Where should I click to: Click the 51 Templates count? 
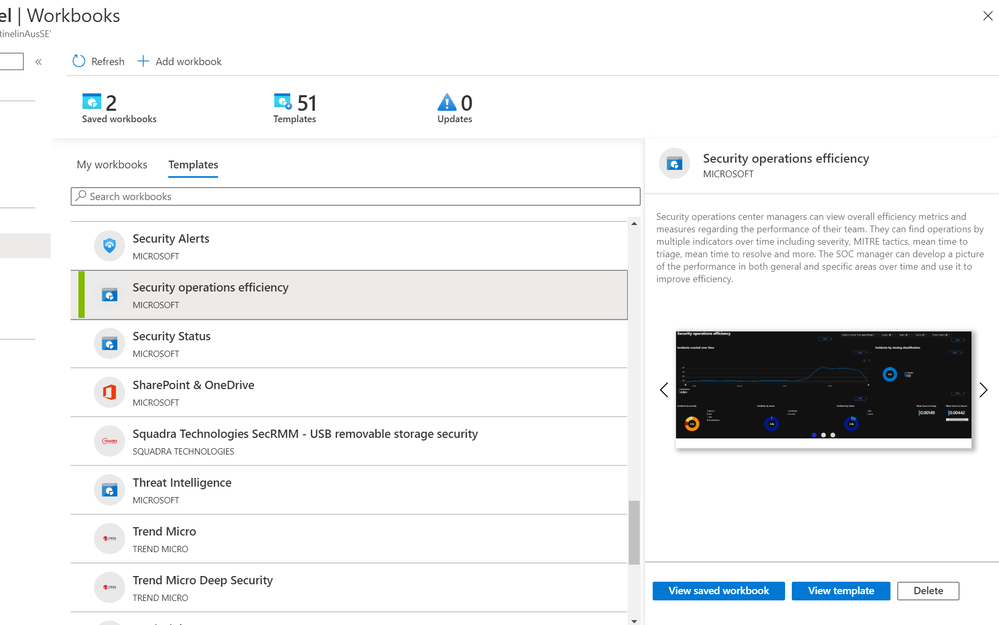click(x=306, y=103)
